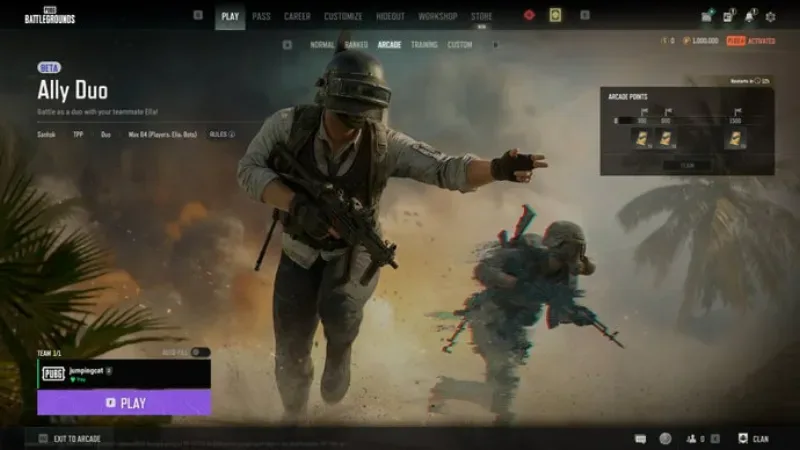The width and height of the screenshot is (800, 450).
Task: Open the mail inbox icon
Action: 707,16
